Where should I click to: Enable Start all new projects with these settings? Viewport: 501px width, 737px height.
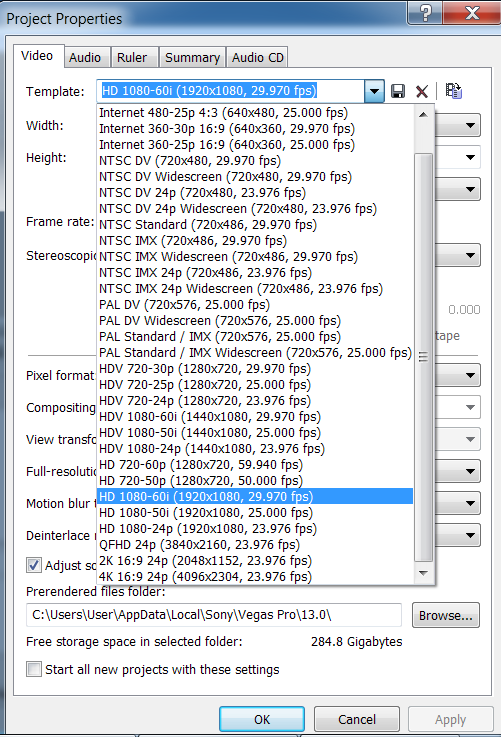point(34,669)
